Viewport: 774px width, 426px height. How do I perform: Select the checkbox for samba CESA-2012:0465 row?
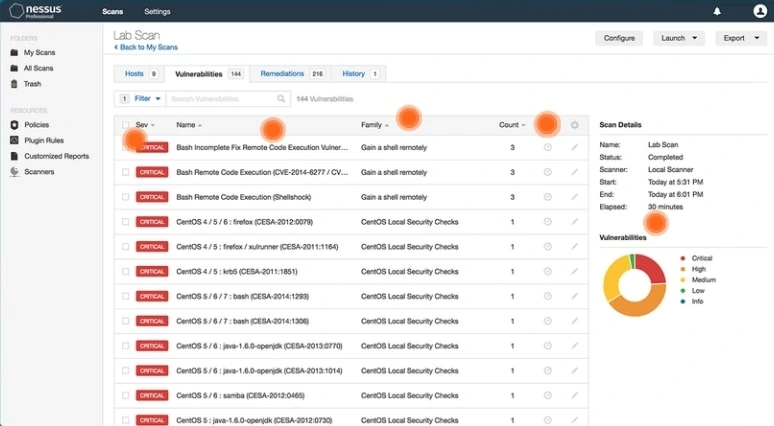[x=125, y=396]
